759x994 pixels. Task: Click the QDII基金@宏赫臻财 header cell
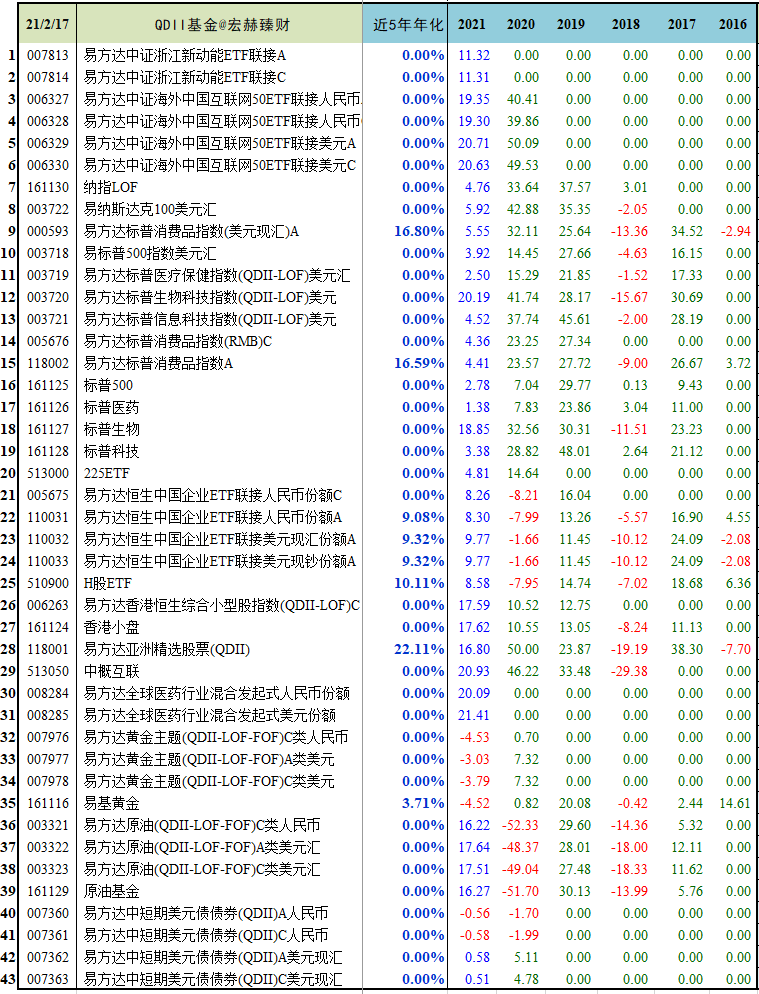[x=219, y=25]
